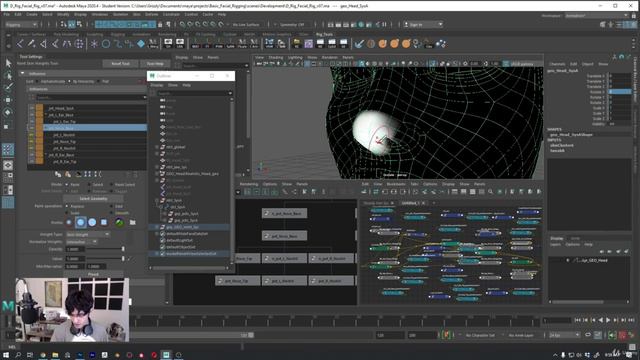
Task: Play the animation backwards
Action: (x=600, y=320)
